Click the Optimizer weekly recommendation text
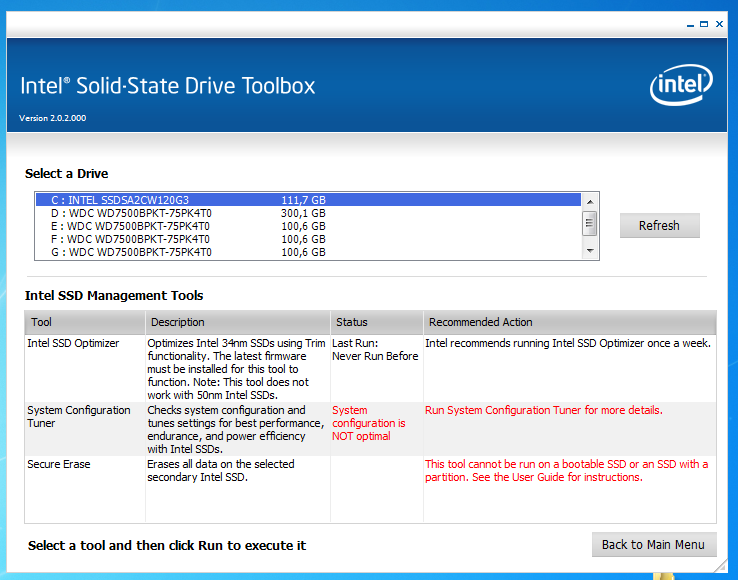This screenshot has height=580, width=738. click(x=568, y=343)
